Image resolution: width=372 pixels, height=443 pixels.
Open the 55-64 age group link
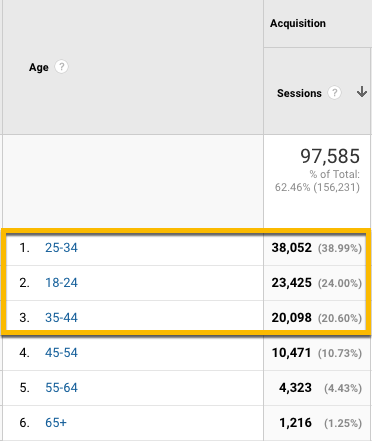click(61, 388)
